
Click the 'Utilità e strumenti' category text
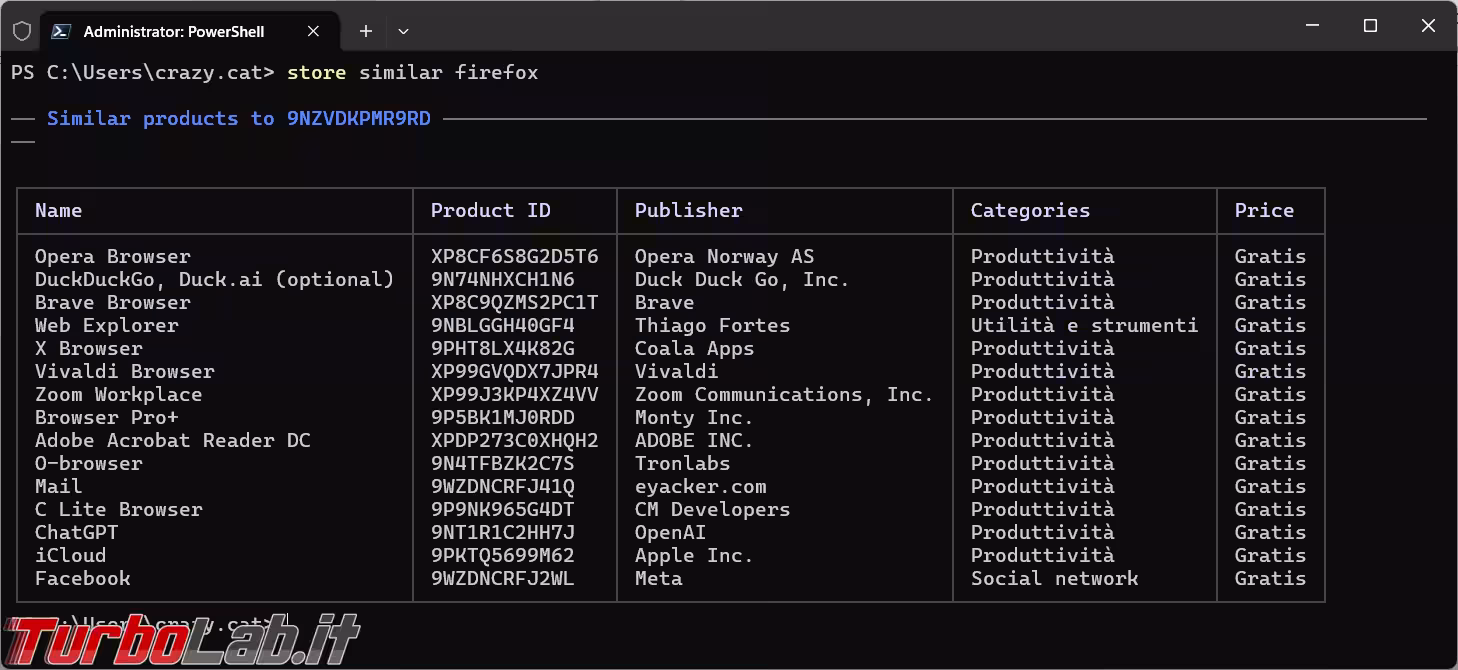click(1084, 325)
